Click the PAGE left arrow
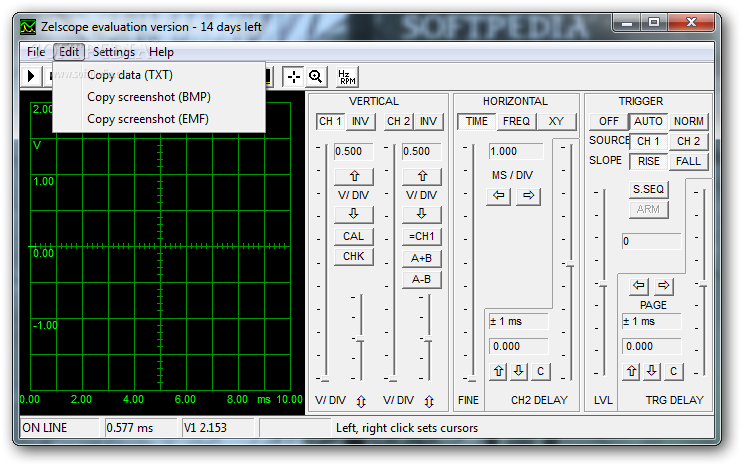742x466 pixels. click(x=639, y=285)
